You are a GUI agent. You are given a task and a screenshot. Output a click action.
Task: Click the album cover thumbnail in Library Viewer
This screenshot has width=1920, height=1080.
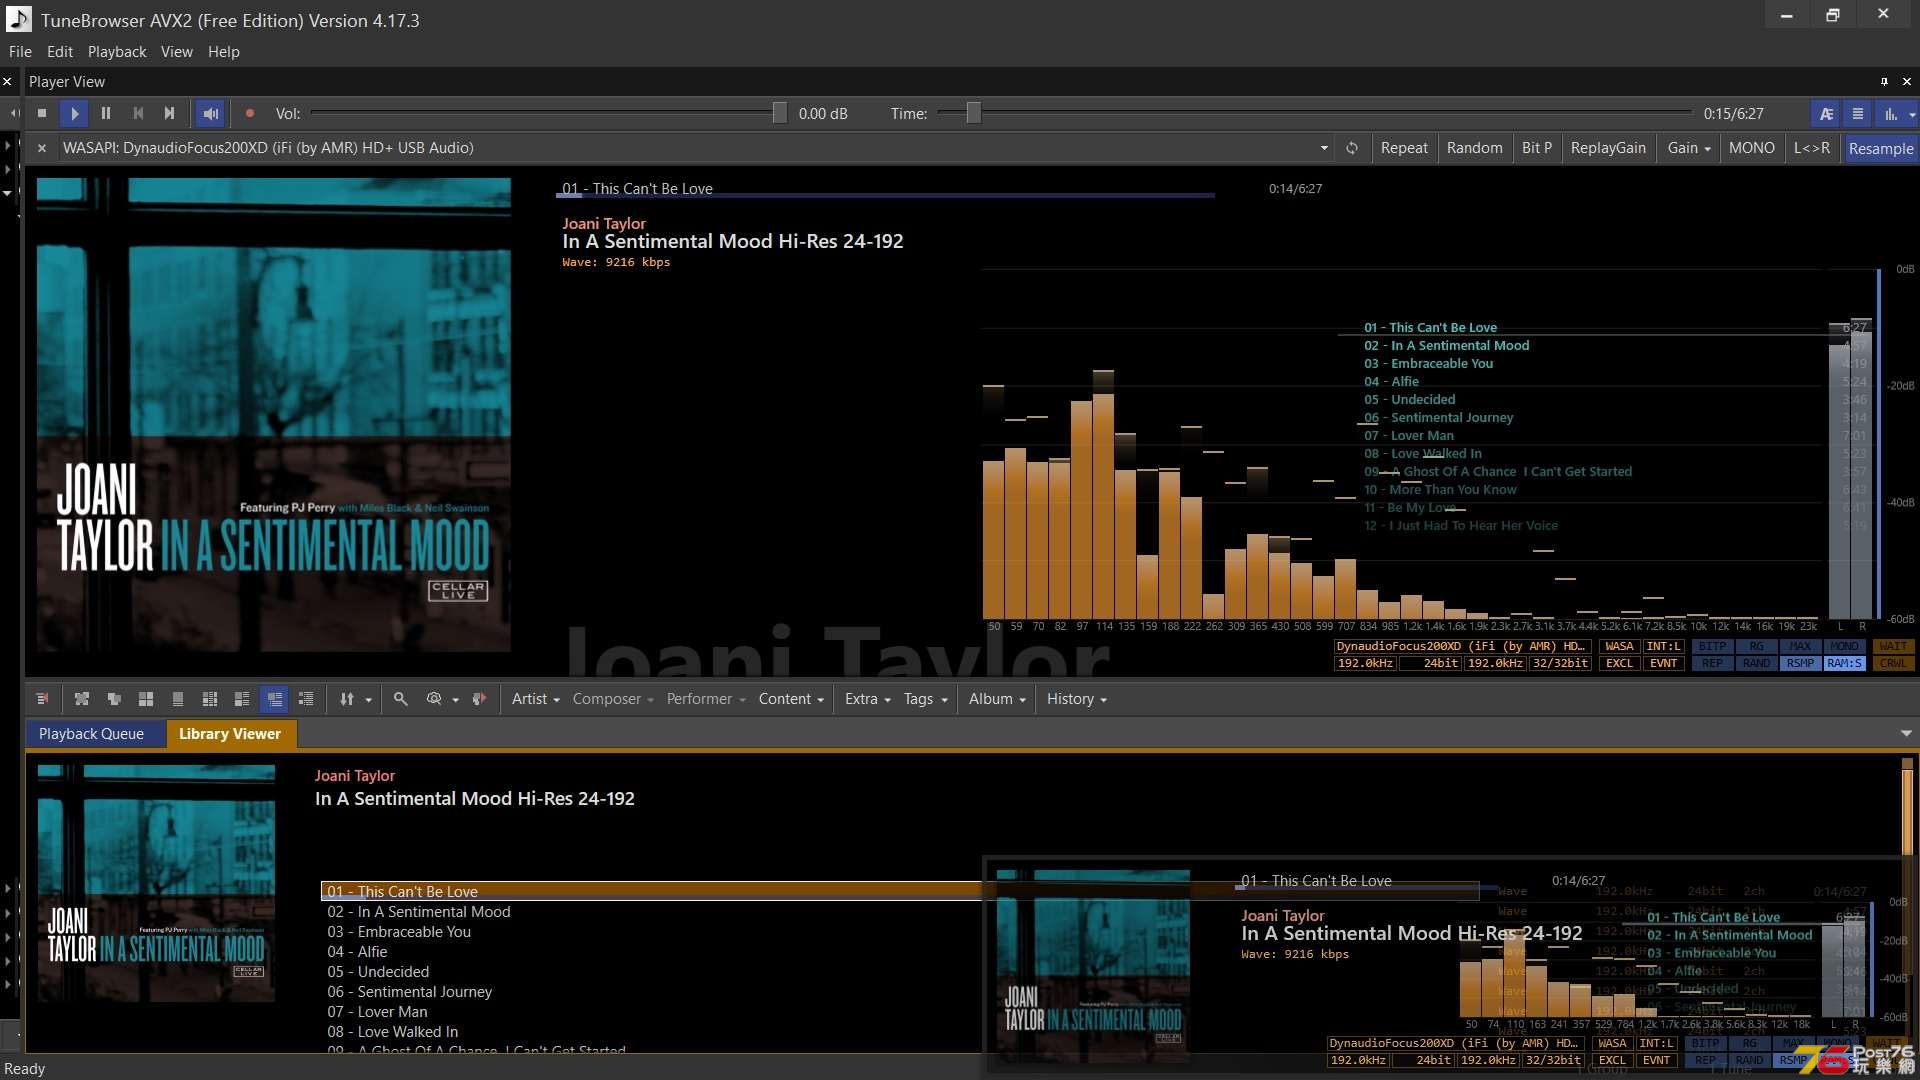pyautogui.click(x=156, y=884)
